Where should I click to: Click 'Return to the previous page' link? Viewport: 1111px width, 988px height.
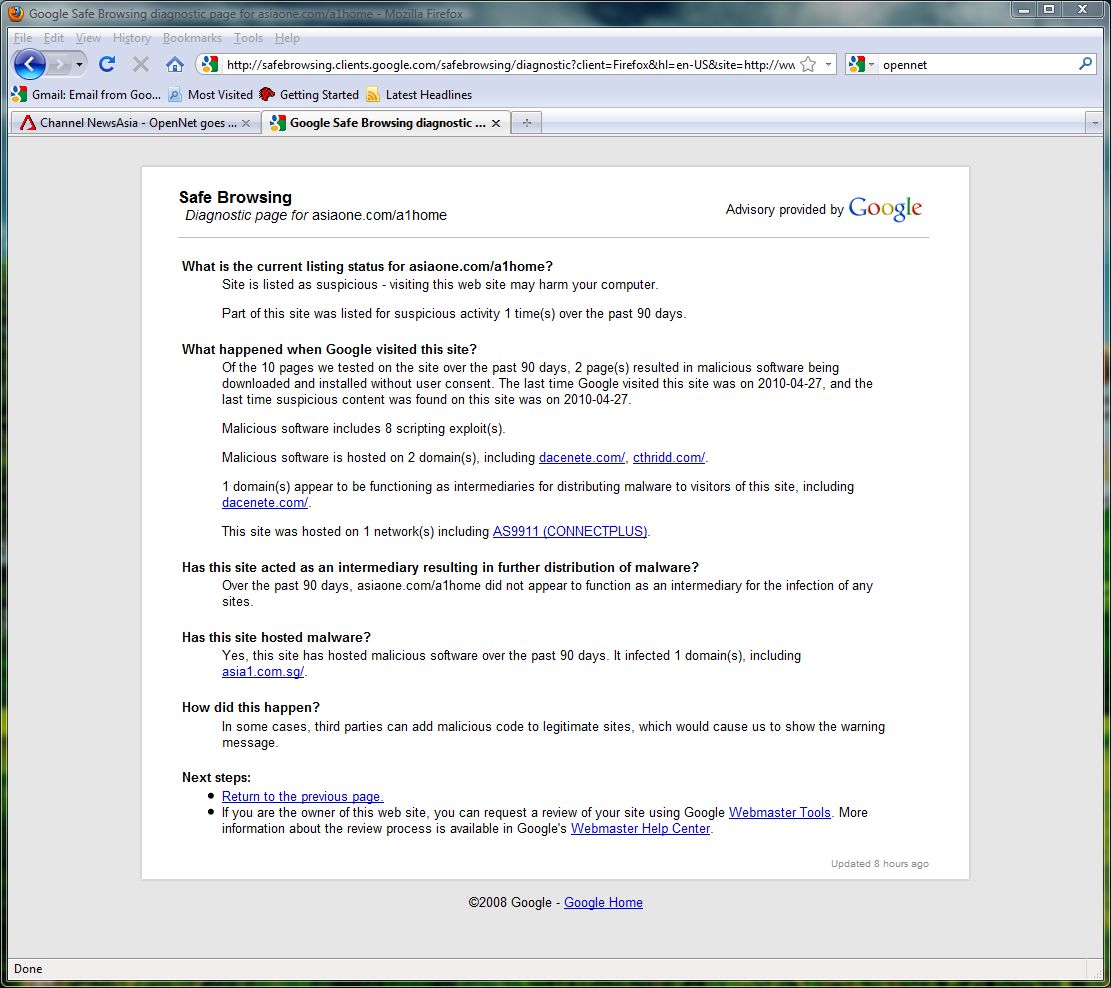(303, 796)
